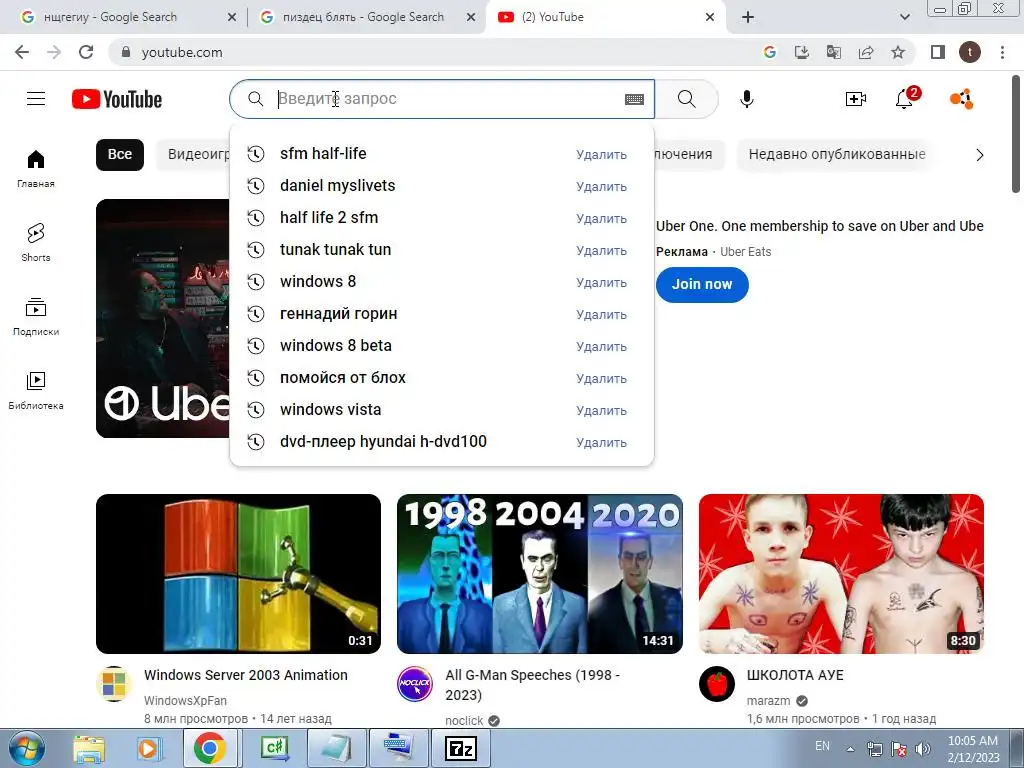Open 7-Zip from taskbar
This screenshot has width=1024, height=768.
pyautogui.click(x=460, y=748)
